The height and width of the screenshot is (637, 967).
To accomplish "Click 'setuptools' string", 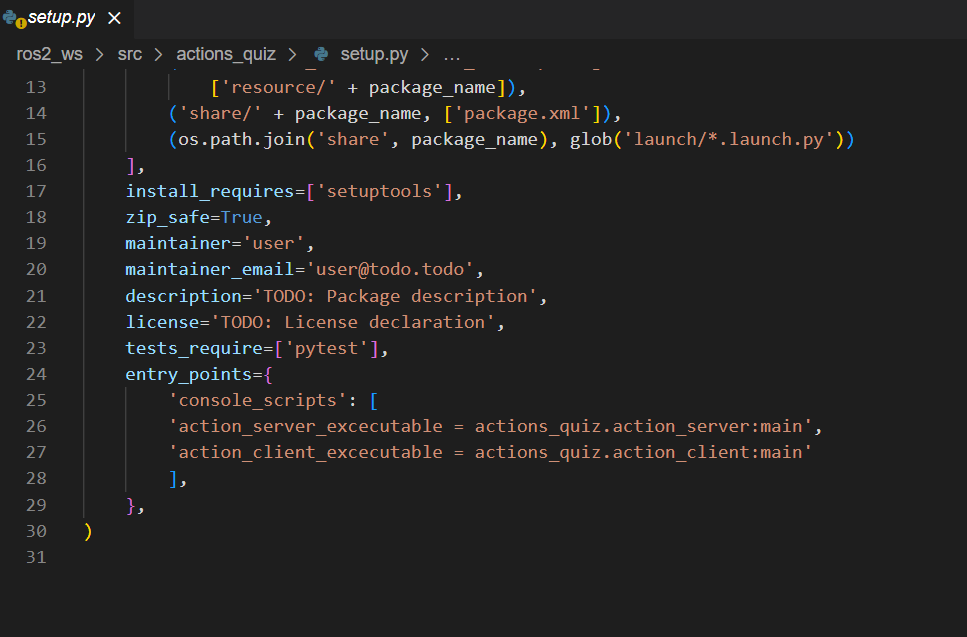I will click(x=379, y=191).
